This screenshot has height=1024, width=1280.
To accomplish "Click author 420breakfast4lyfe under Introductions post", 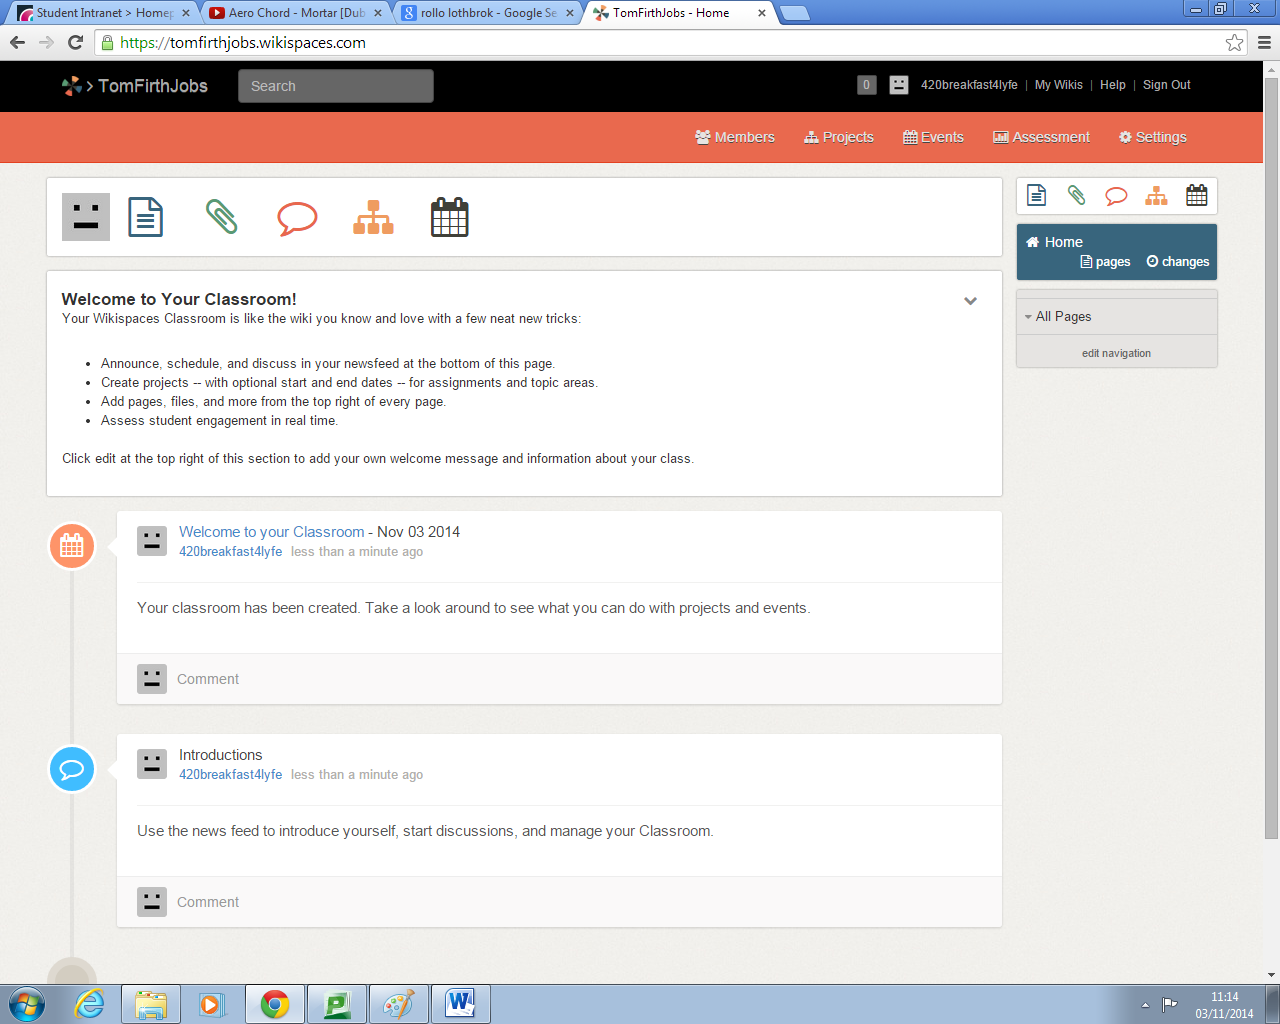I will click(x=230, y=775).
